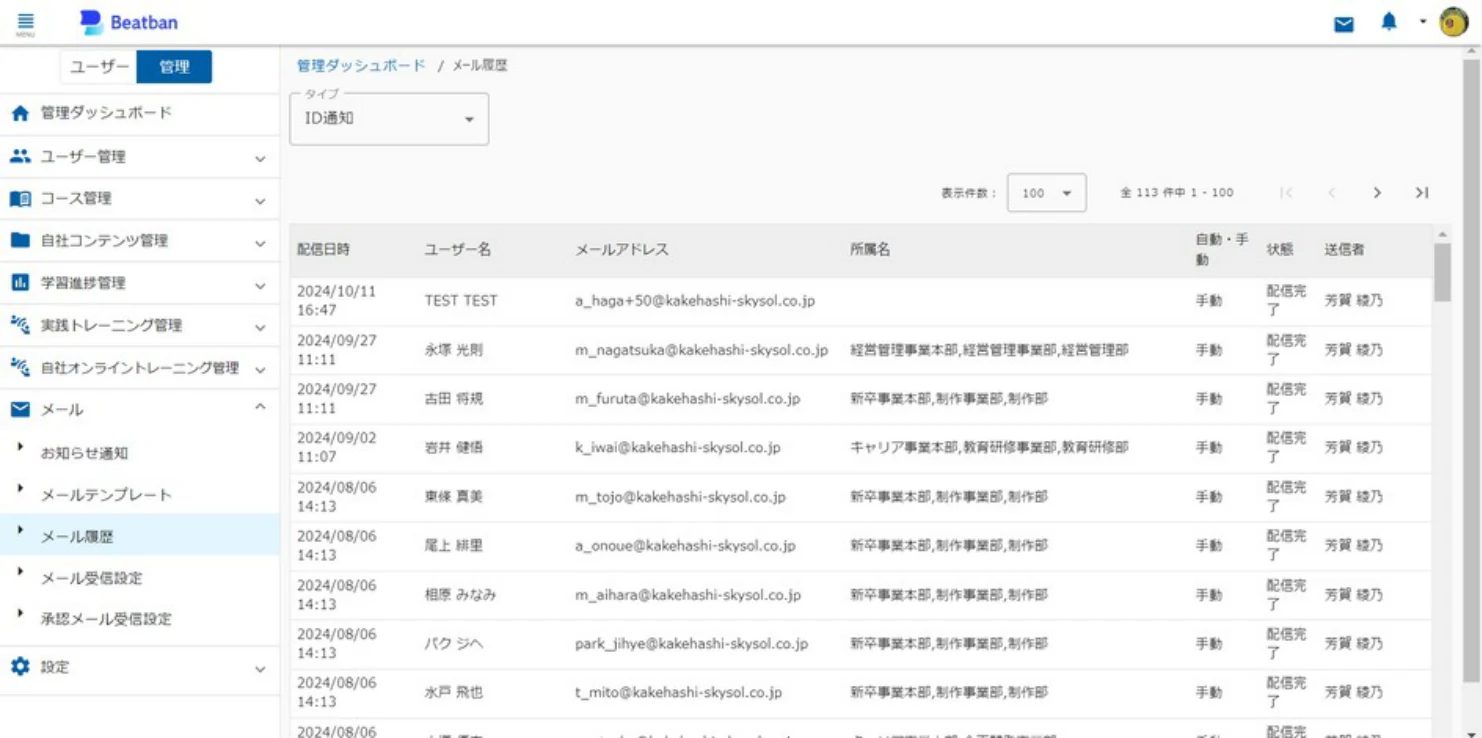The height and width of the screenshot is (738, 1482).
Task: Select メール履歴 in the sidebar
Action: (140, 536)
